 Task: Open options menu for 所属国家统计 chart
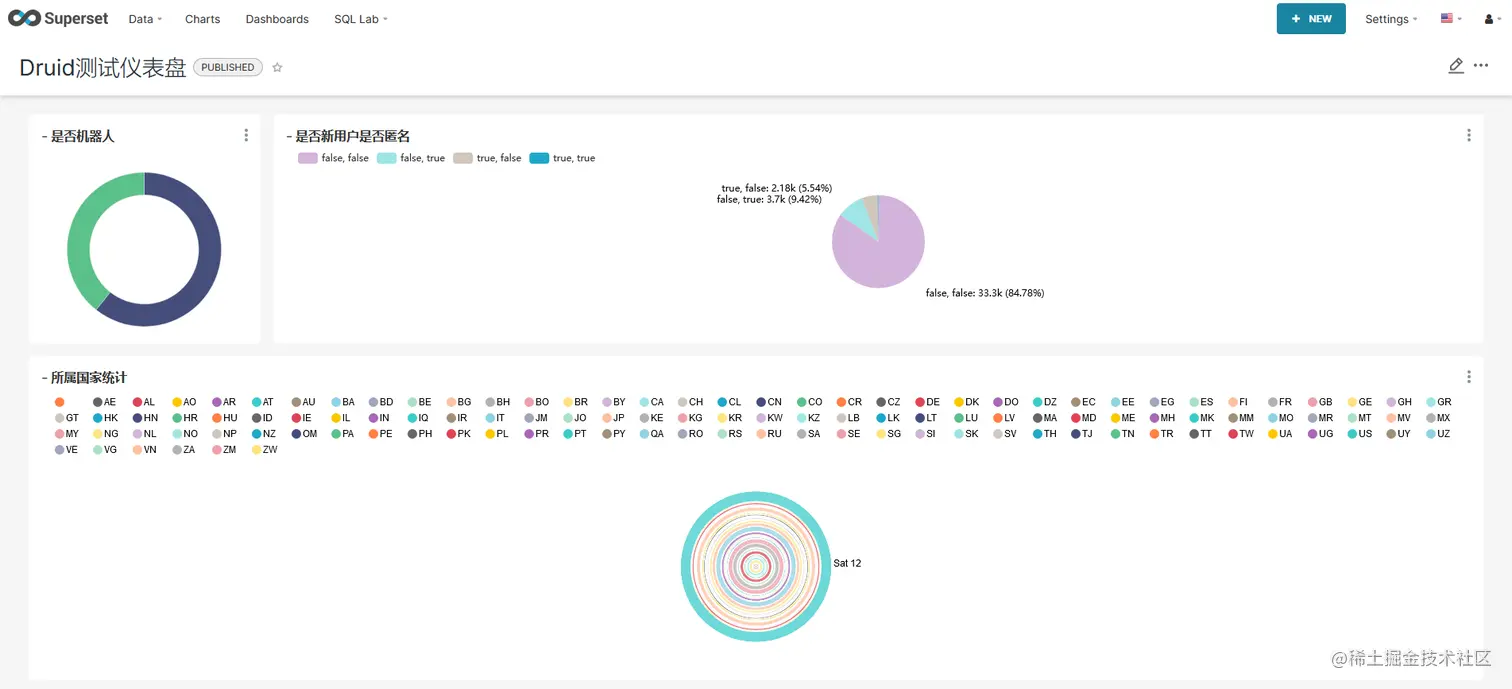tap(1469, 377)
